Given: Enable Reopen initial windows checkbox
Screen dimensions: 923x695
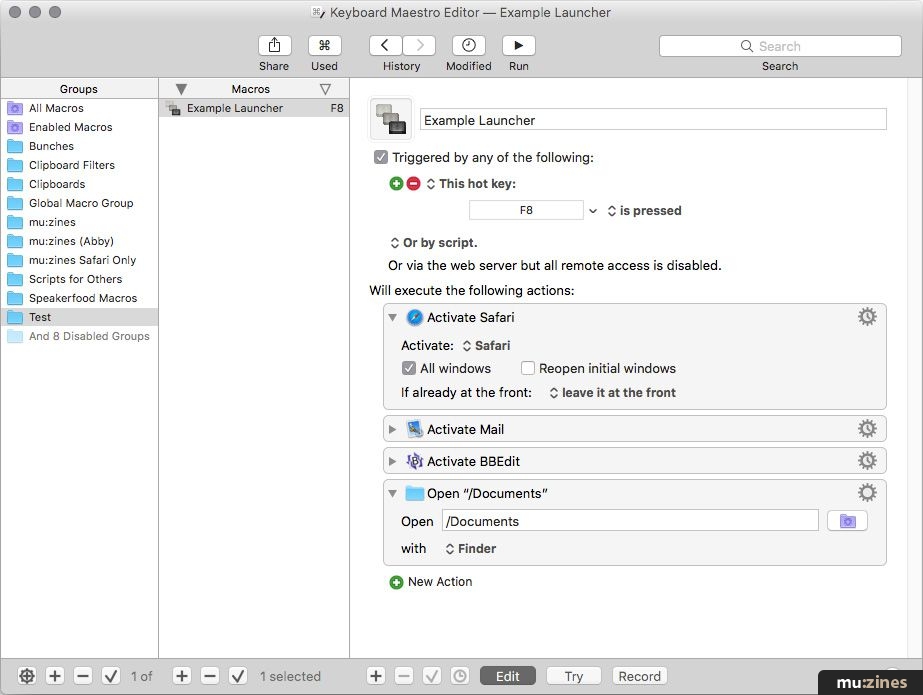Looking at the screenshot, I should coord(528,368).
